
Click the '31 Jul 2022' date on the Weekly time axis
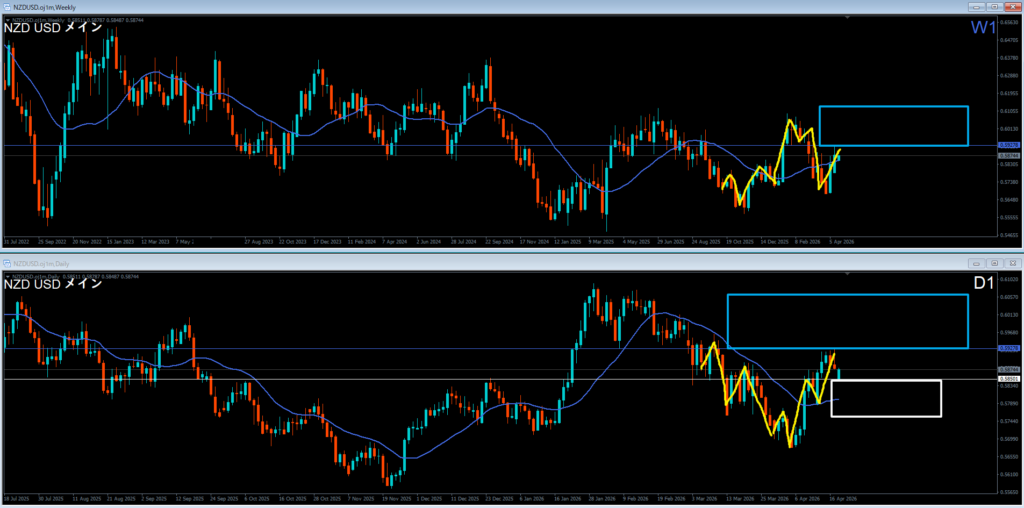(16, 241)
